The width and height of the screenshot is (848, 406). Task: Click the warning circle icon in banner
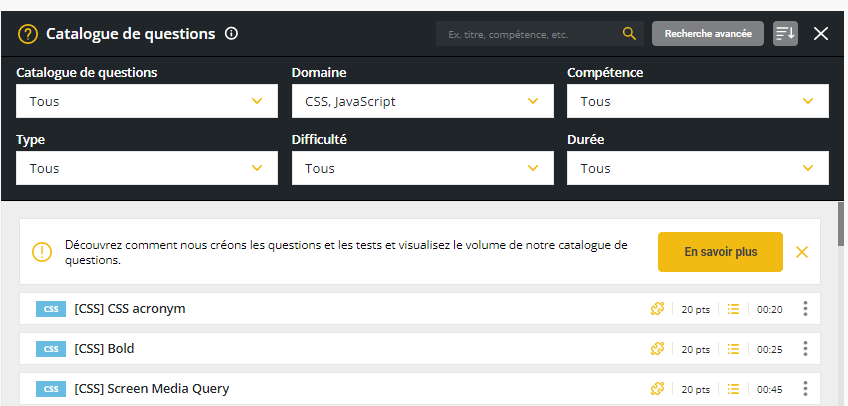42,252
